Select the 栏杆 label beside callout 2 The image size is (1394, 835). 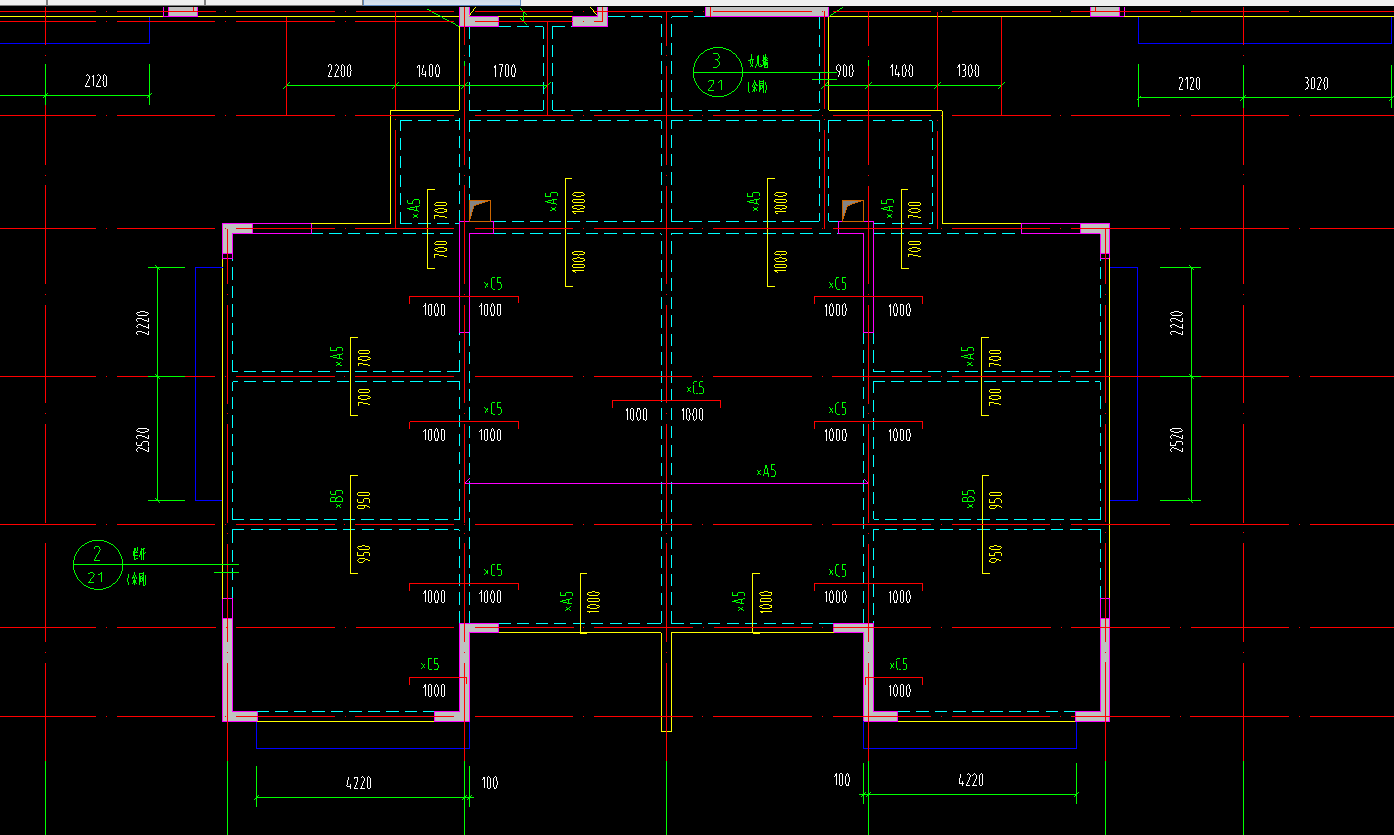click(x=138, y=554)
